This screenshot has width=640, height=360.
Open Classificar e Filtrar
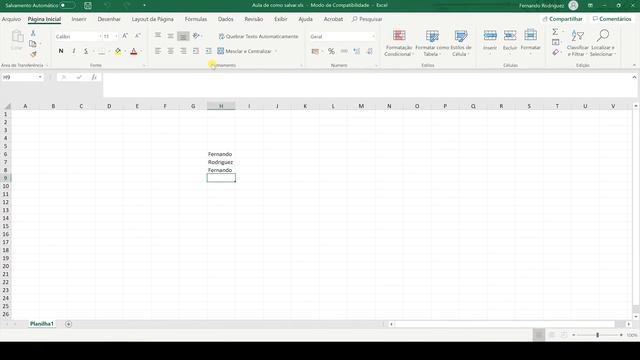click(x=578, y=42)
